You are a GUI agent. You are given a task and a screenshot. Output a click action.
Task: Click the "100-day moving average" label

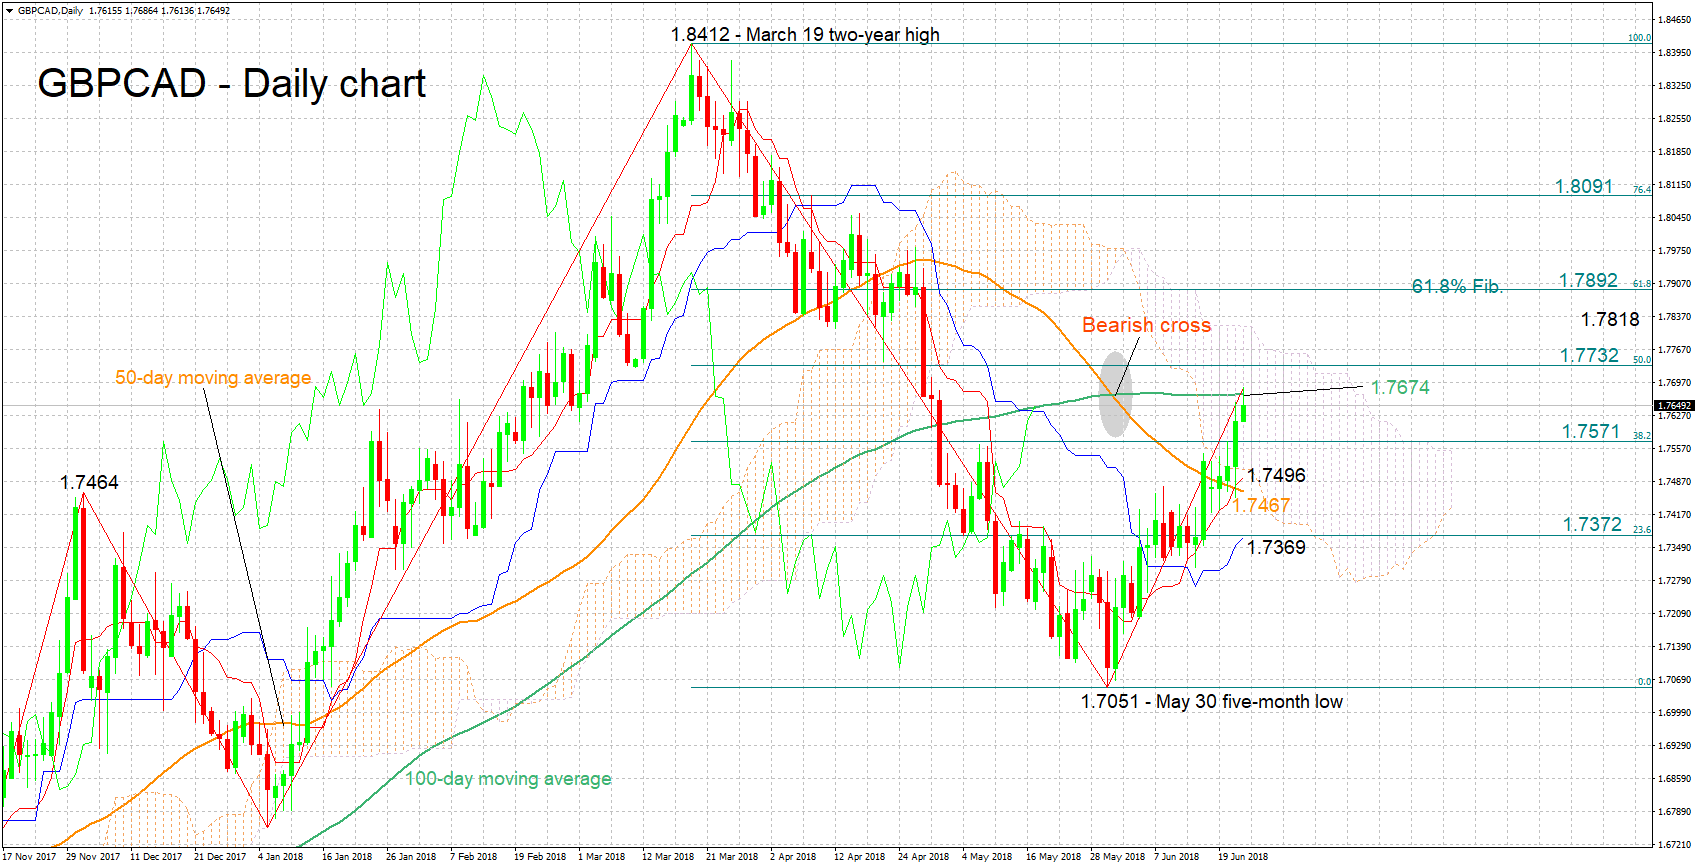point(508,779)
